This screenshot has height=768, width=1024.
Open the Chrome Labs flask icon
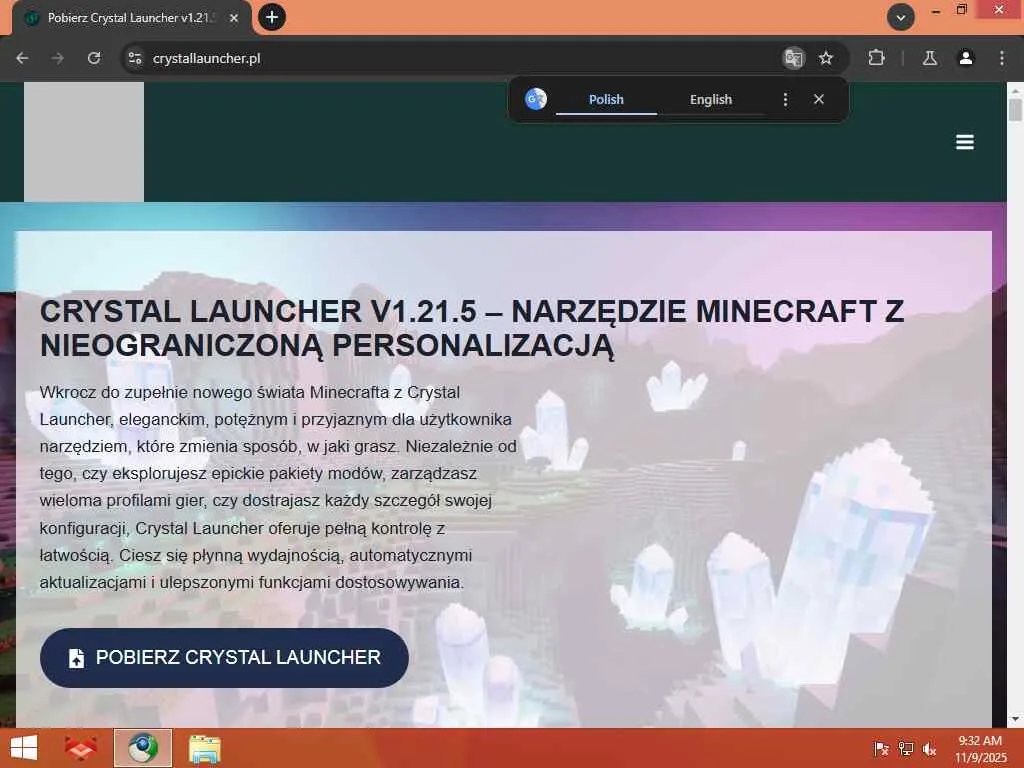[930, 58]
